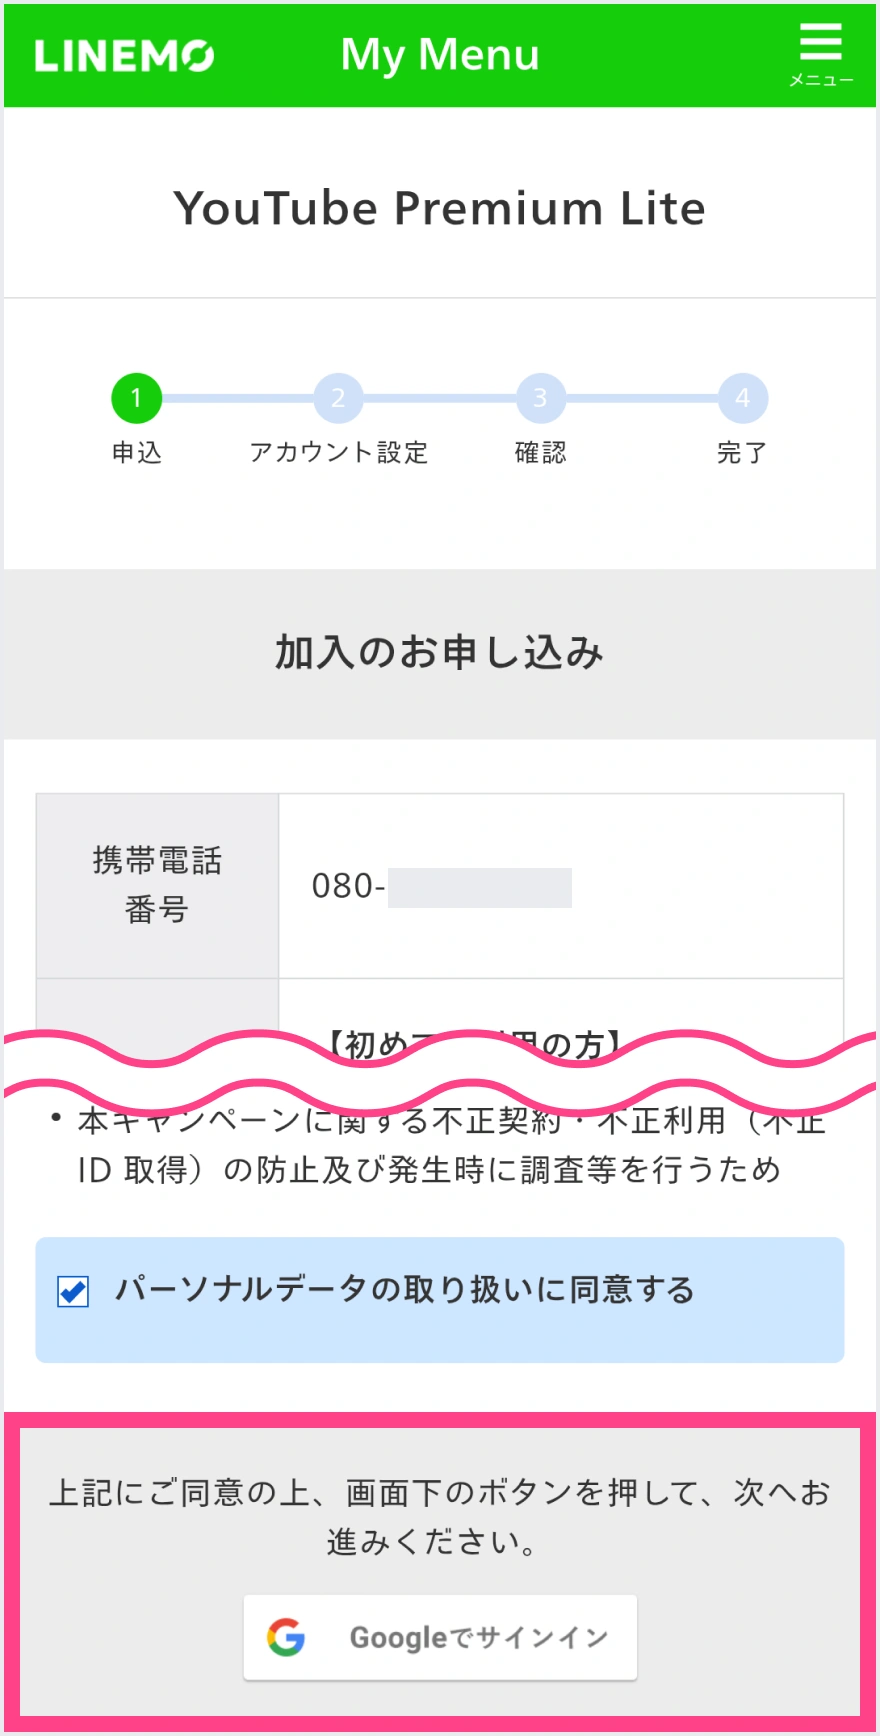This screenshot has width=880, height=1736.
Task: Click the My Menu header title
Action: point(440,55)
